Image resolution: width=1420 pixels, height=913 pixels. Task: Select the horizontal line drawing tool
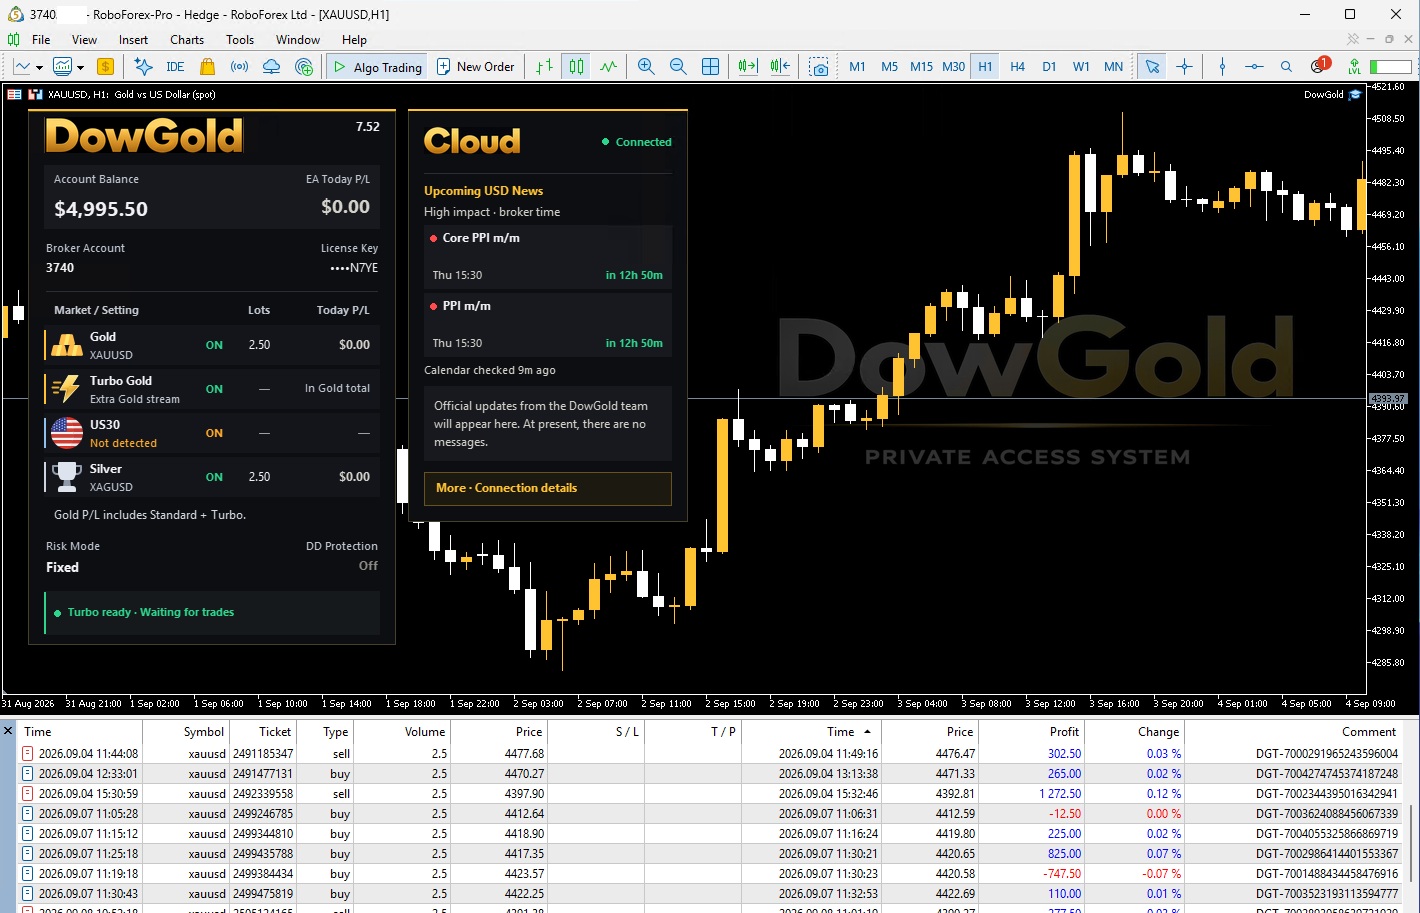[1254, 67]
